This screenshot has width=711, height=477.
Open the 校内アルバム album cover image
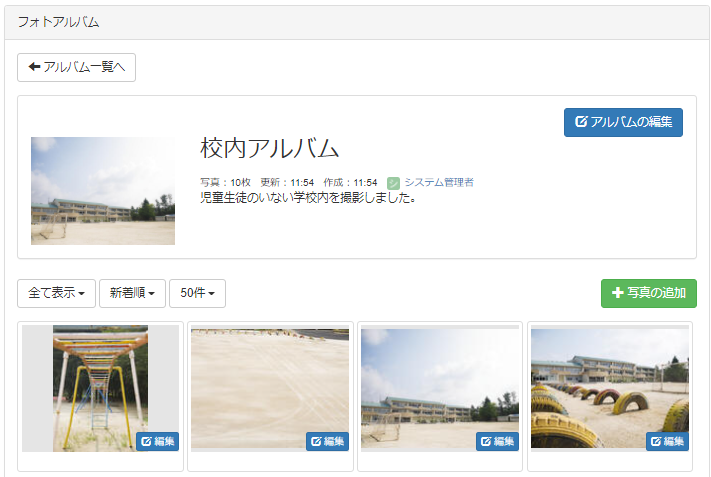coord(103,191)
